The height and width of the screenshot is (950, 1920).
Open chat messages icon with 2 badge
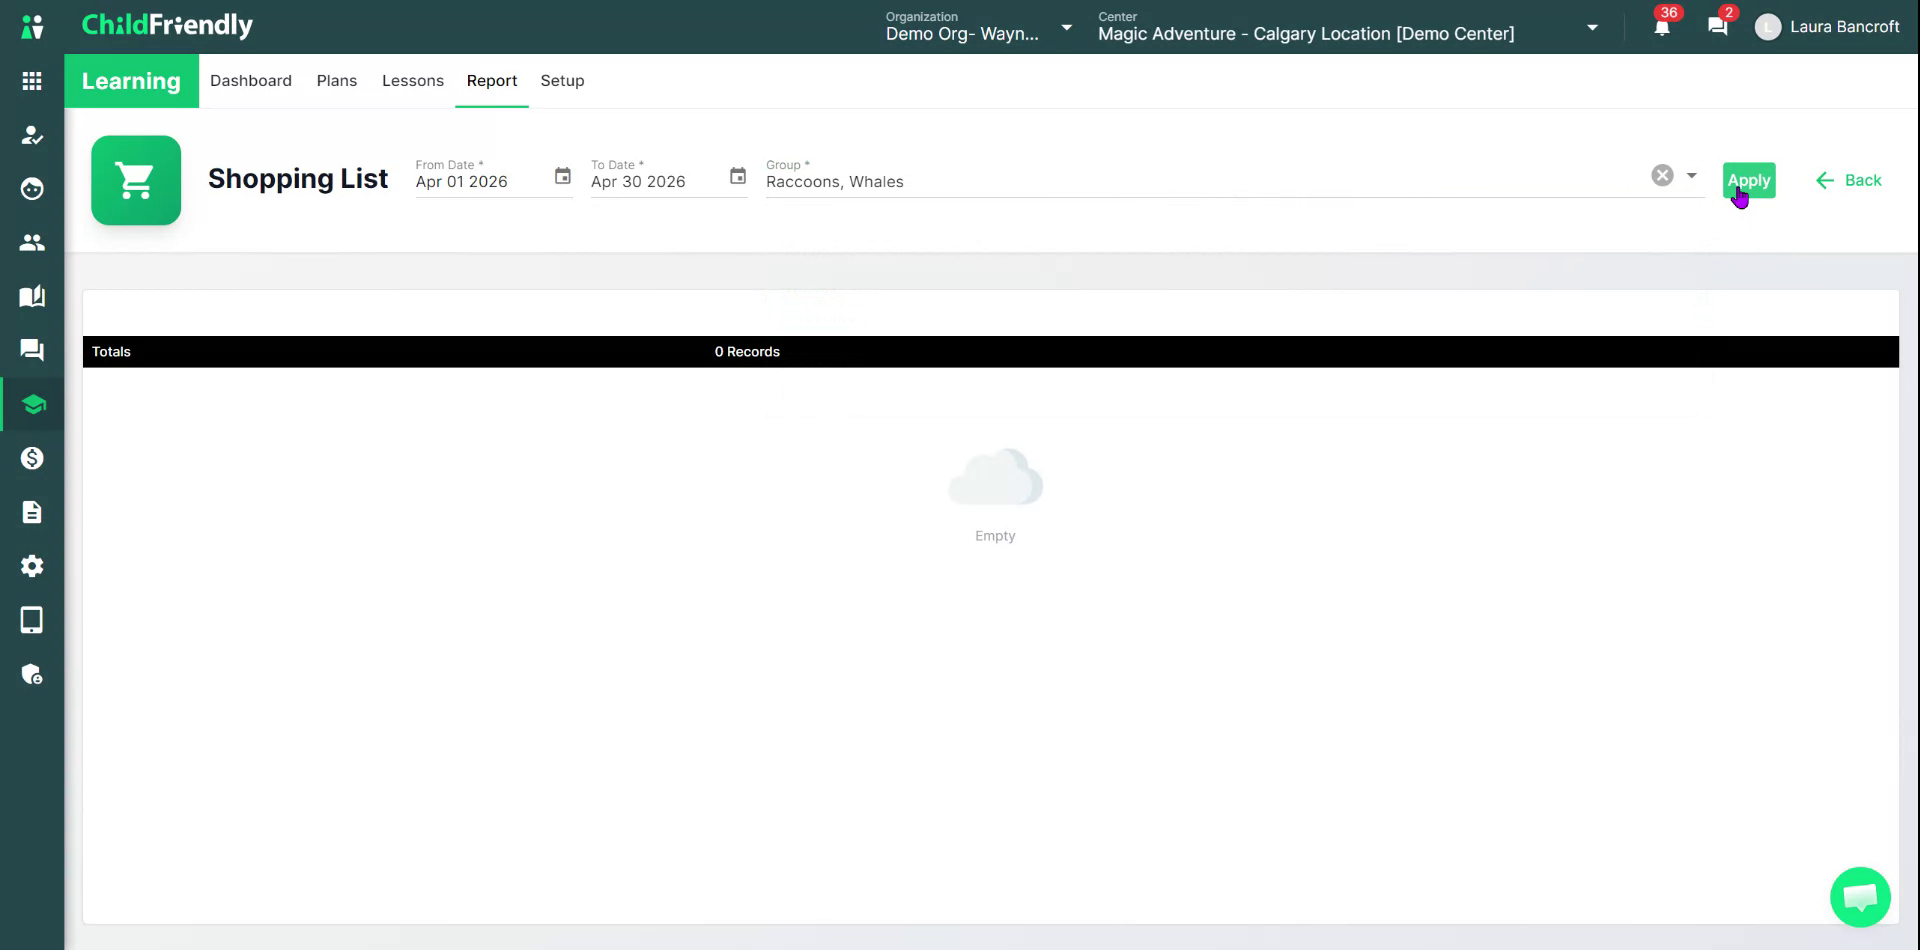tap(1718, 27)
